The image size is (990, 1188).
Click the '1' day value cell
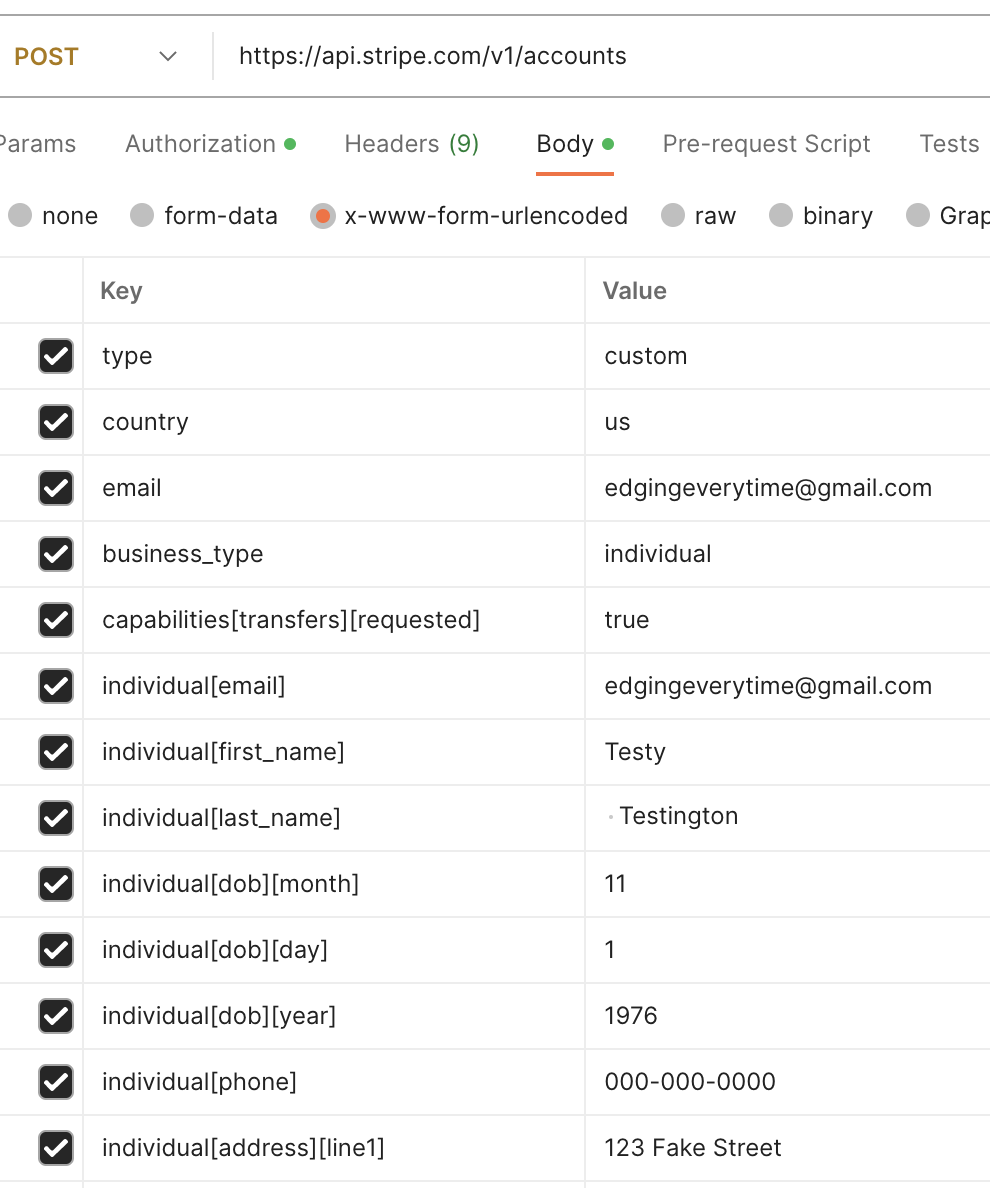(x=788, y=949)
